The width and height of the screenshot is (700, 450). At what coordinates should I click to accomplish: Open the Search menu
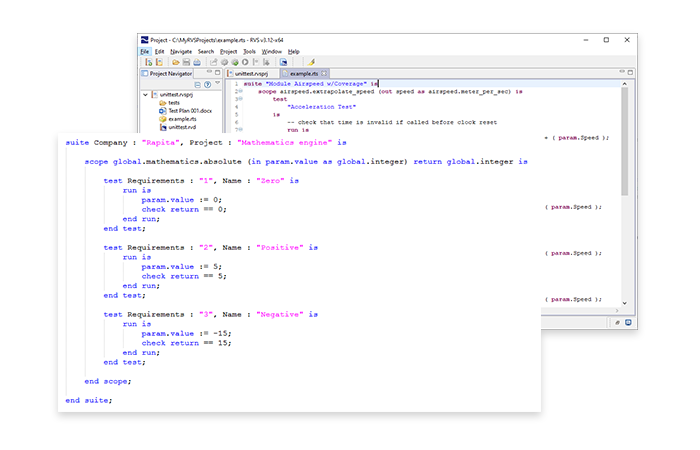[x=206, y=51]
